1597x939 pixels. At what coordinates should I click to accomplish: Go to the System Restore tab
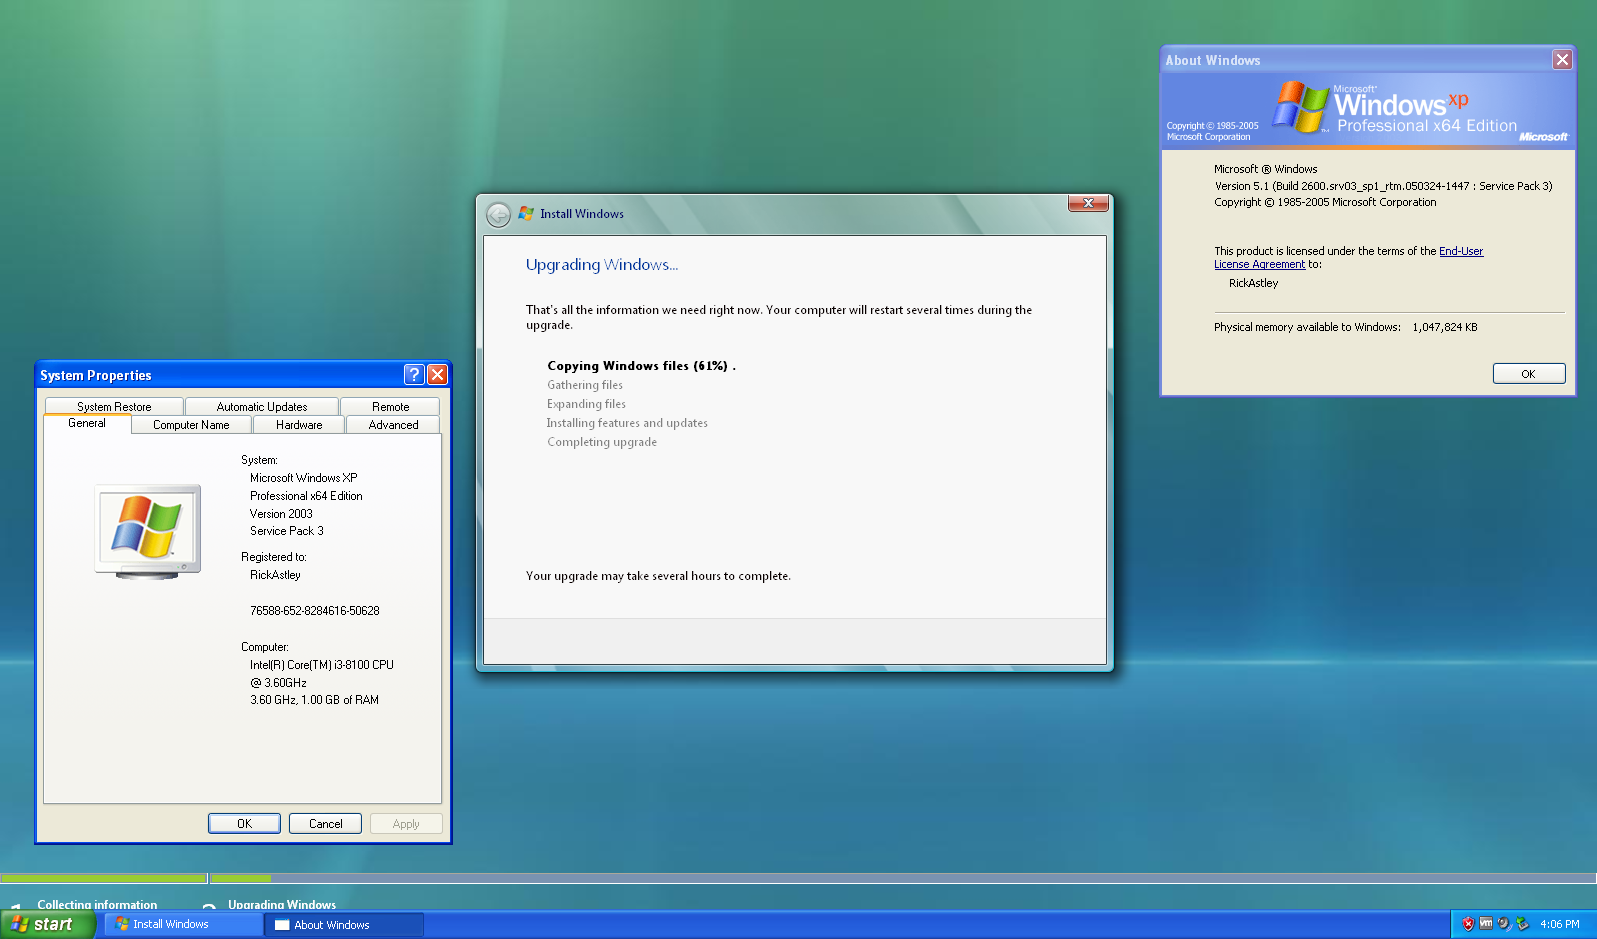(x=114, y=407)
